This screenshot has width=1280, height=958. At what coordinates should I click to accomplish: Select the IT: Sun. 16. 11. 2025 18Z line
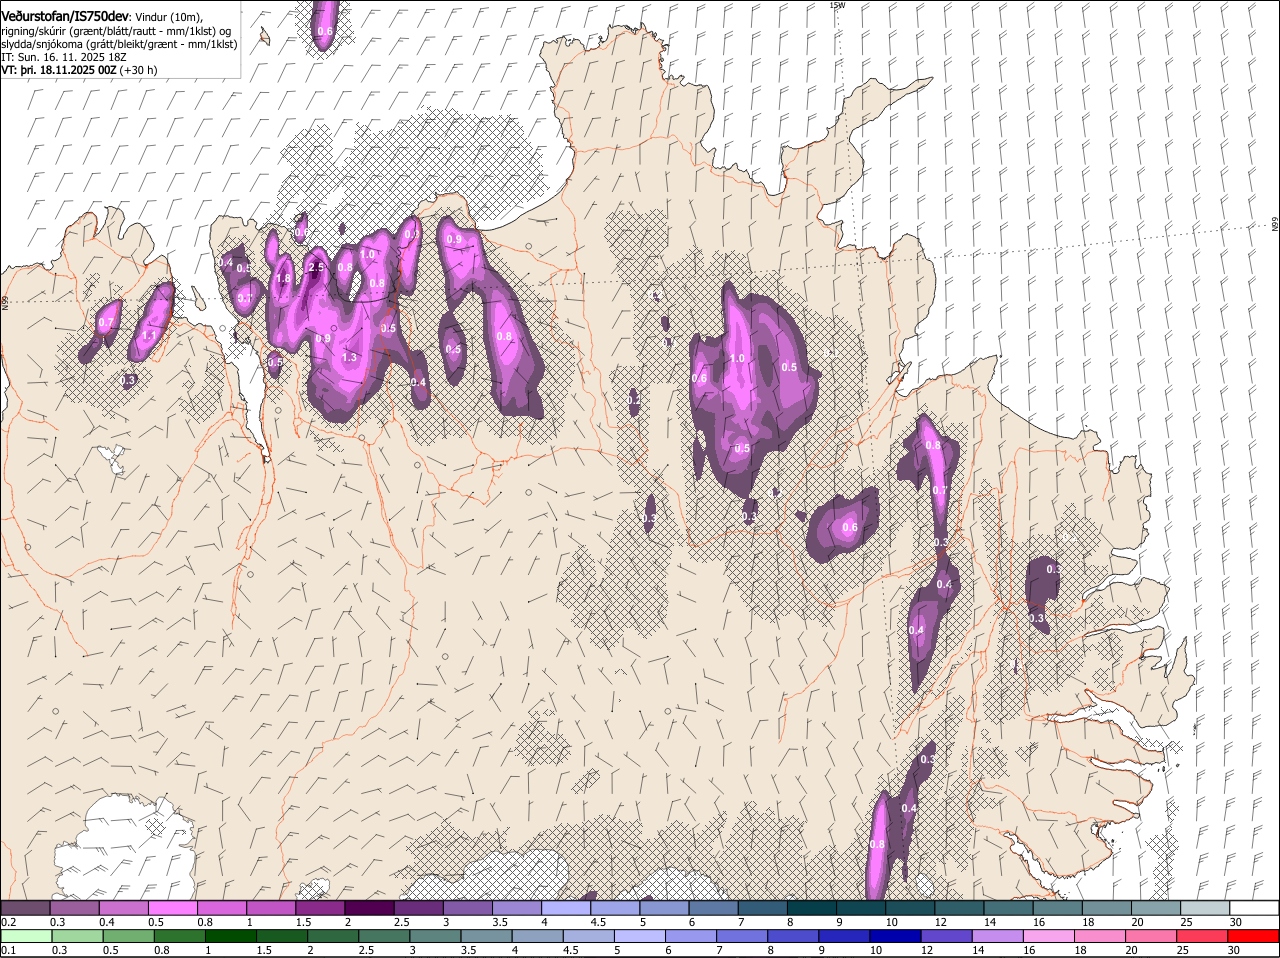pyautogui.click(x=64, y=57)
